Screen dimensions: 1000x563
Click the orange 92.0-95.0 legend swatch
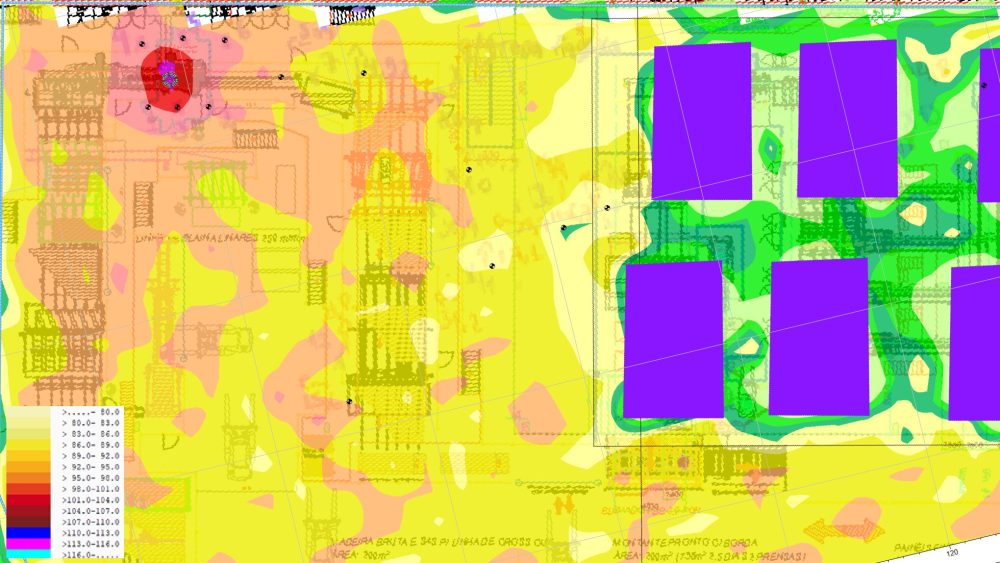(28, 467)
